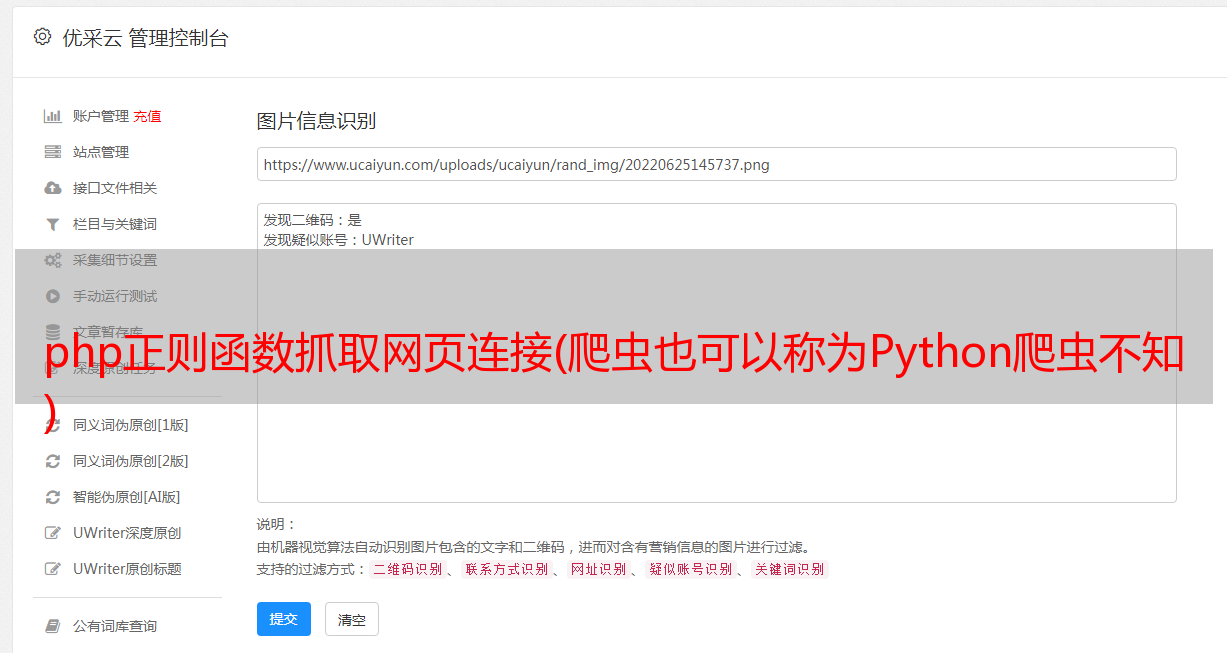Click the 优采云 管理控制台 title

145,38
